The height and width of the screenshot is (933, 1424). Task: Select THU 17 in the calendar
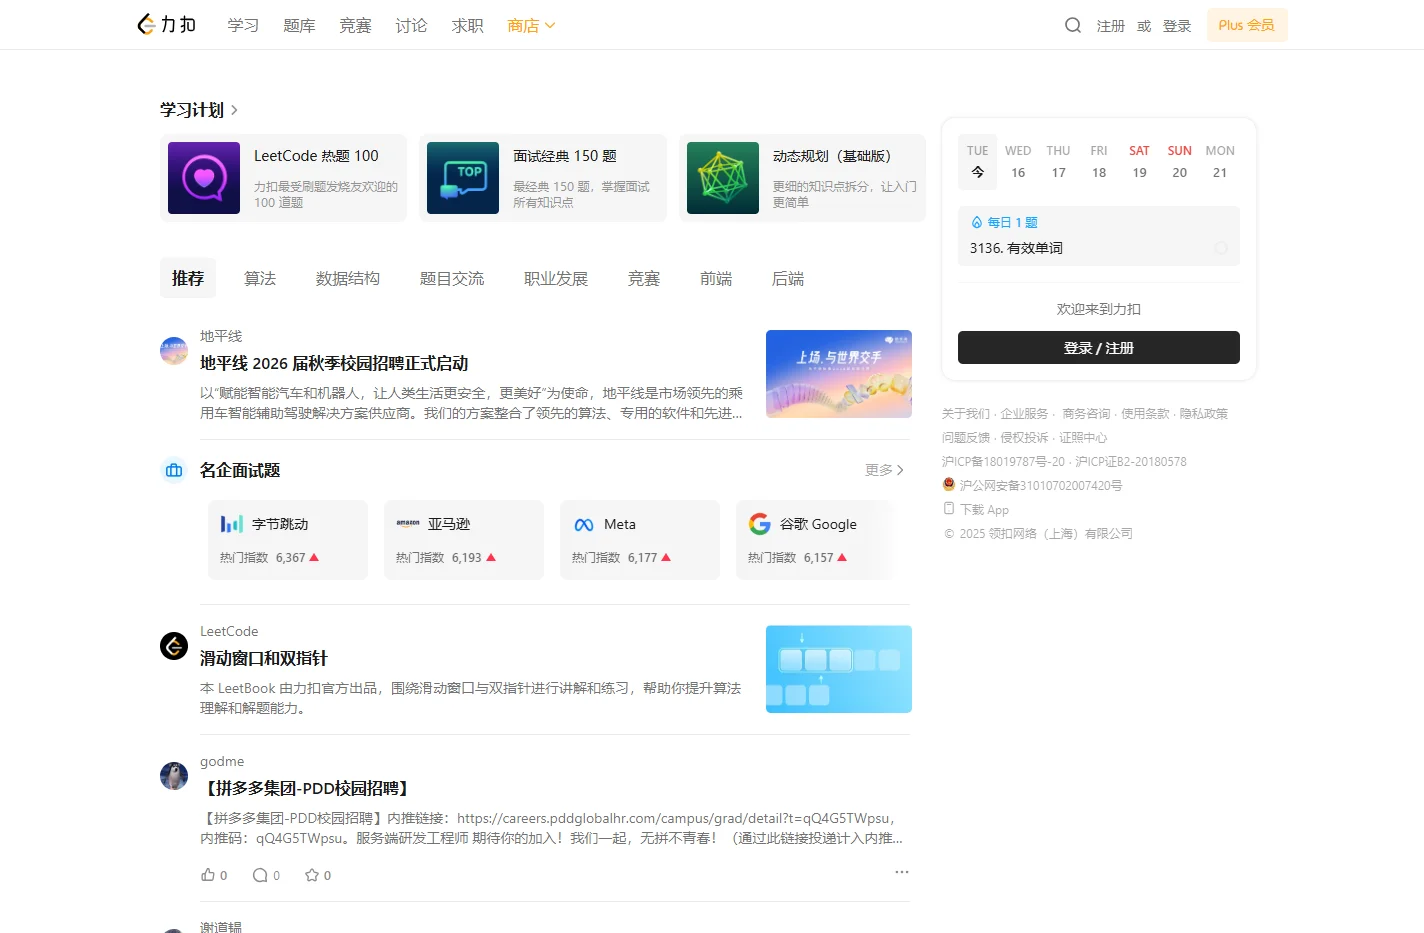pos(1059,162)
